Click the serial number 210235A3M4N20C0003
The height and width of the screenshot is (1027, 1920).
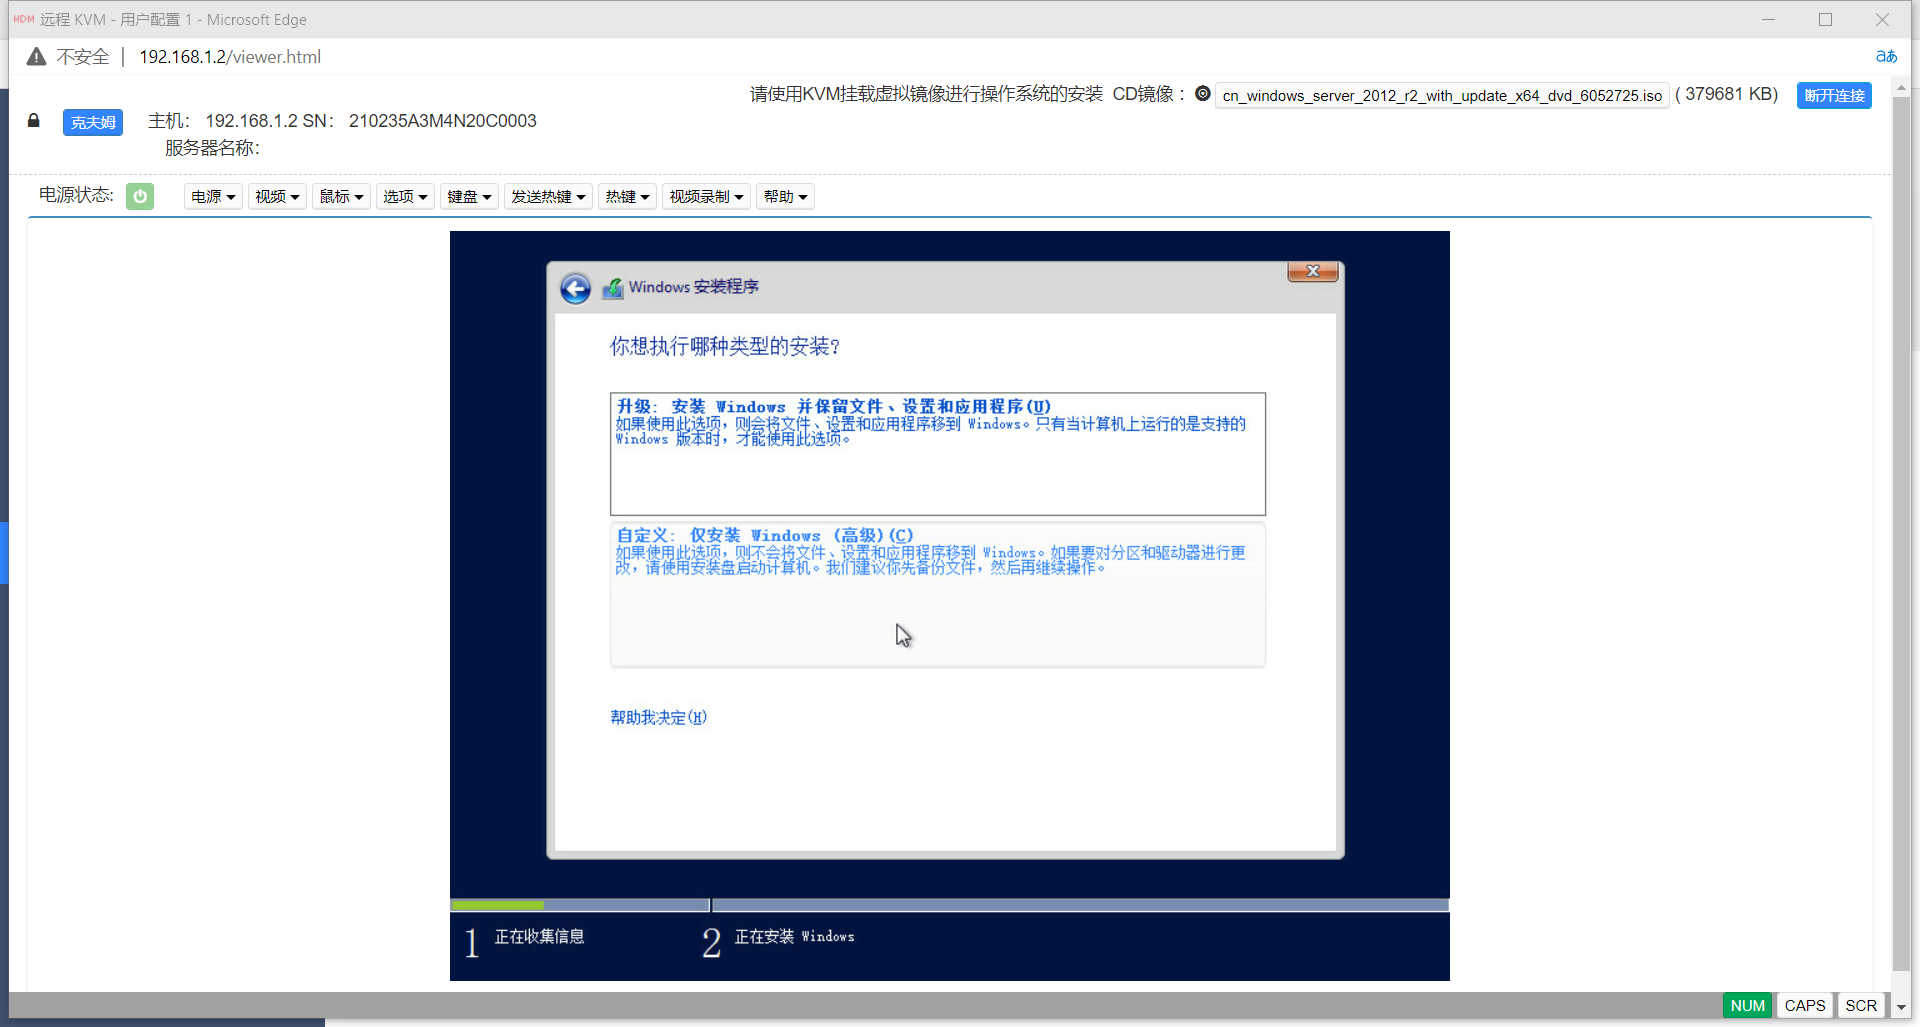pyautogui.click(x=442, y=121)
